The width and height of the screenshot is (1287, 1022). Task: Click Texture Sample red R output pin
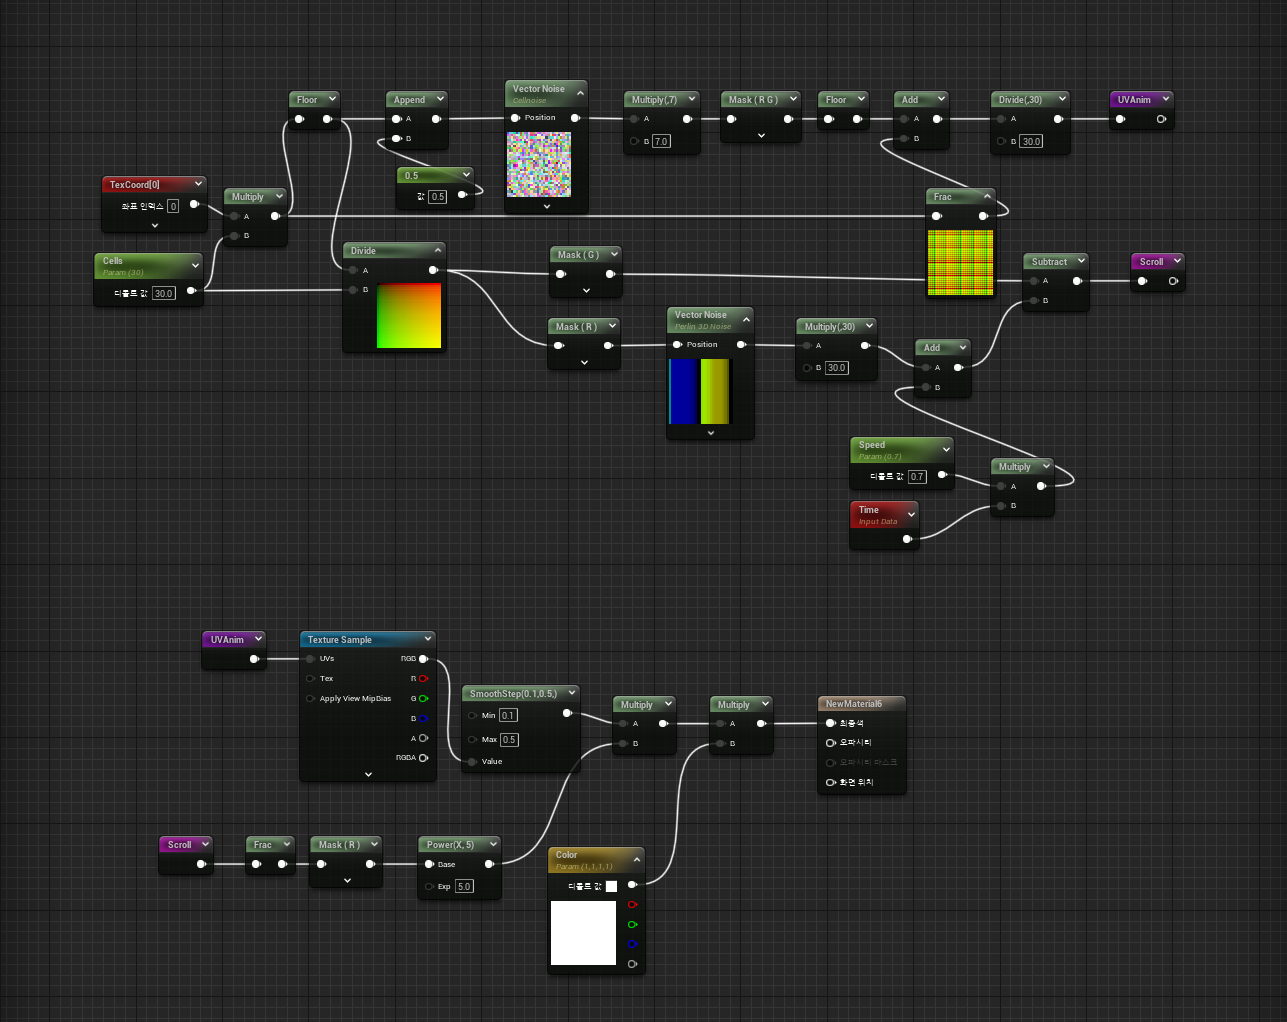tap(424, 679)
